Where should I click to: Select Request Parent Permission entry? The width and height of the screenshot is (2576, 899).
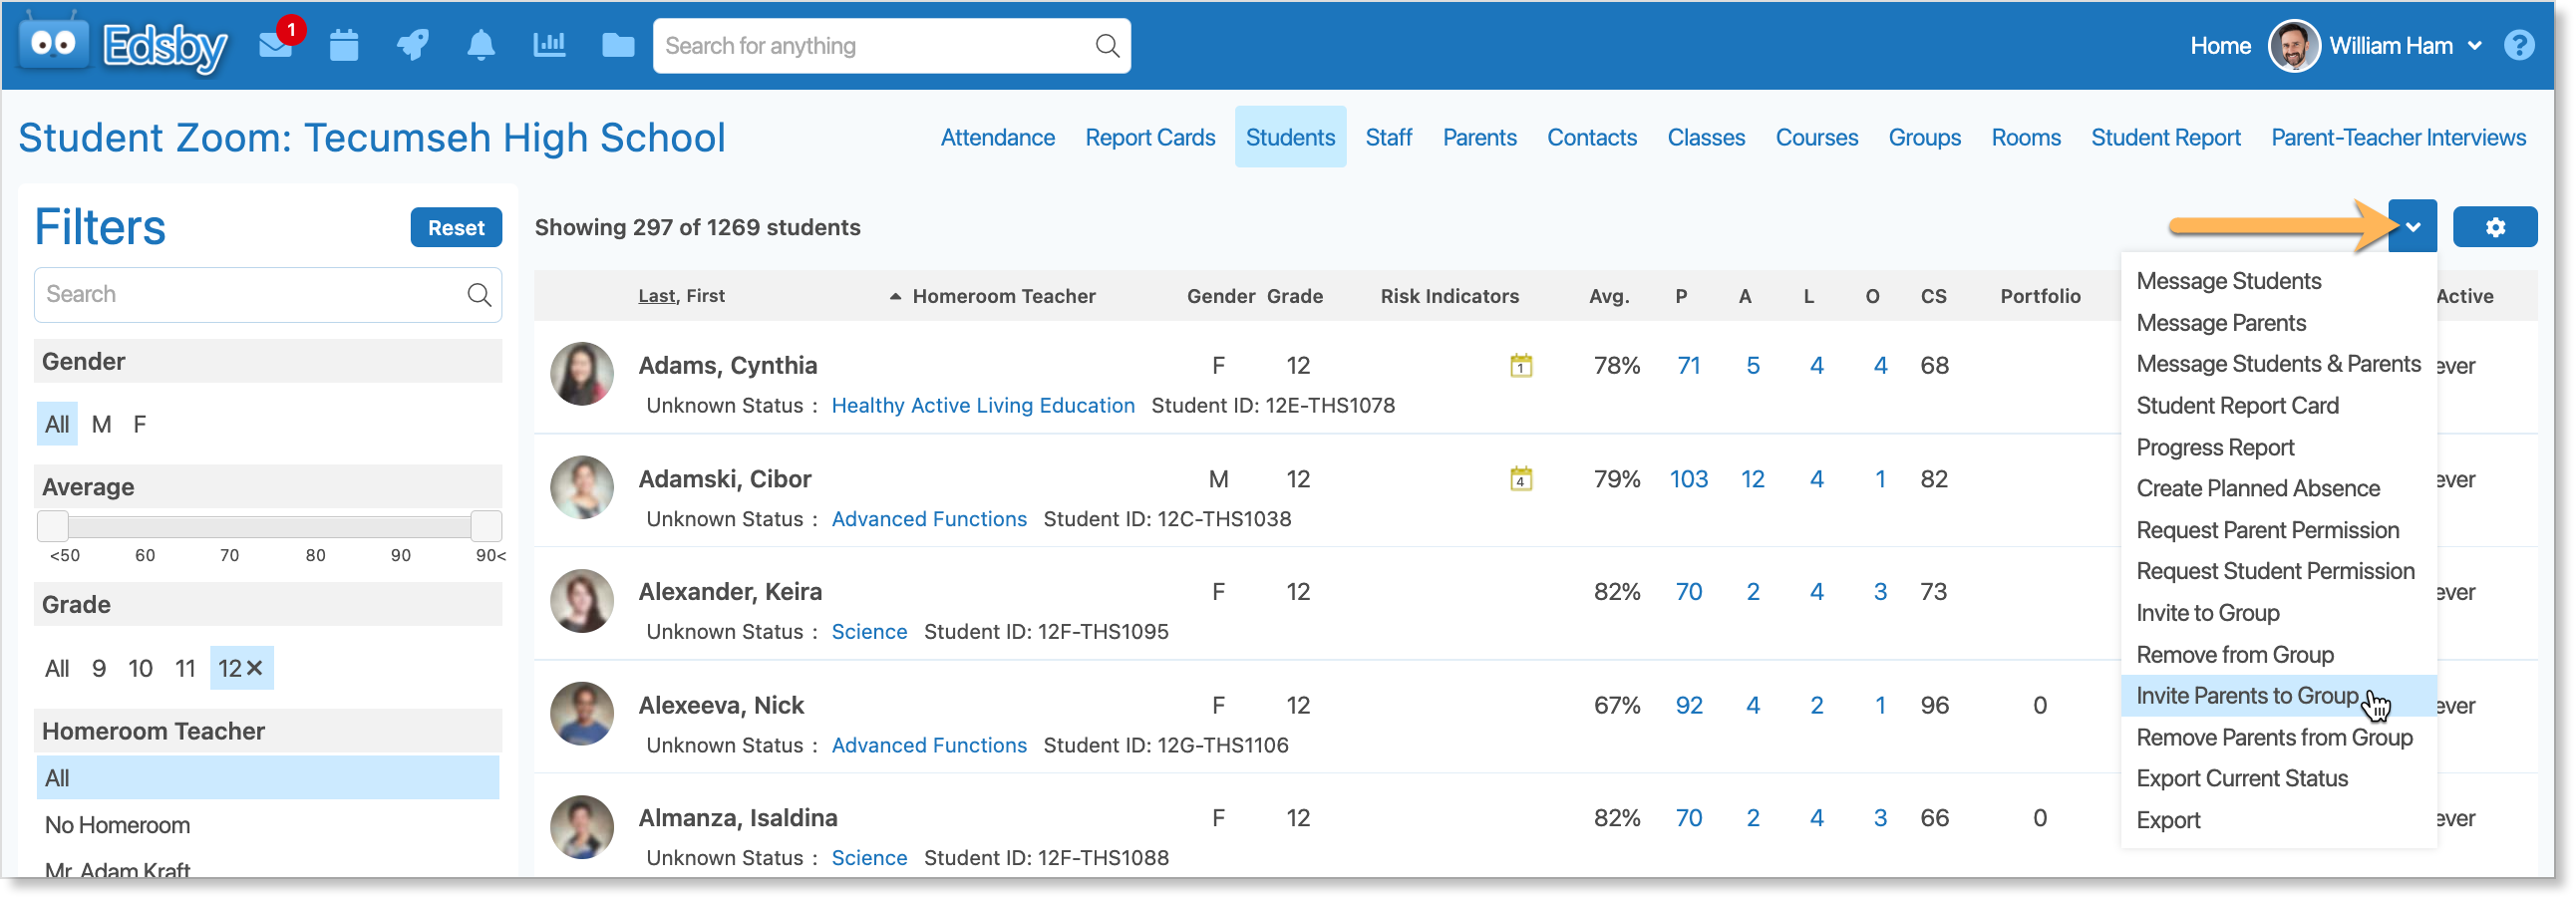[x=2267, y=530]
